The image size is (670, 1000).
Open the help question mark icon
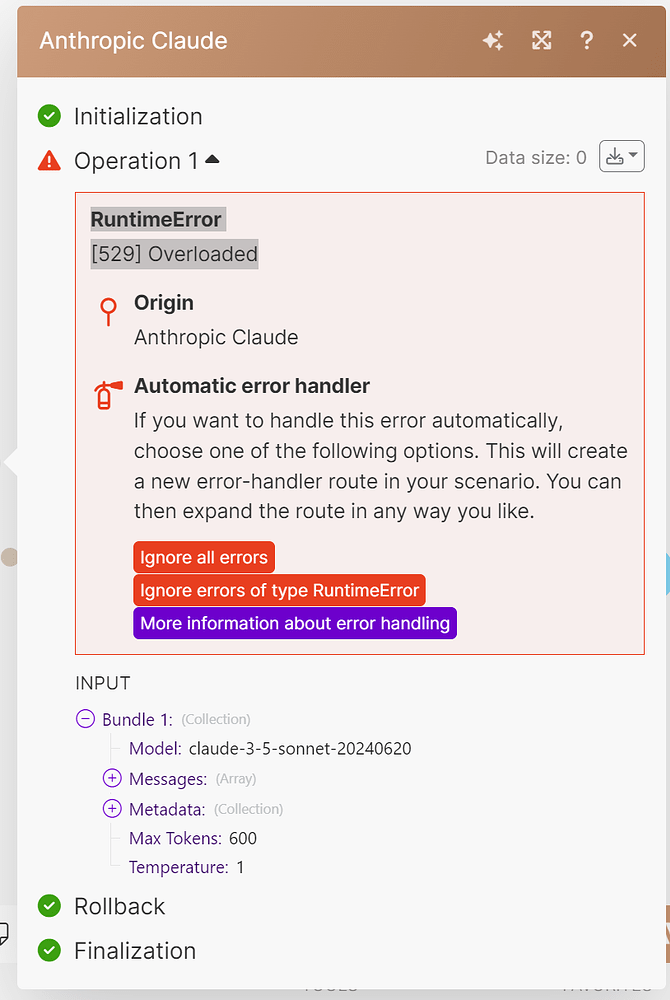[x=587, y=41]
